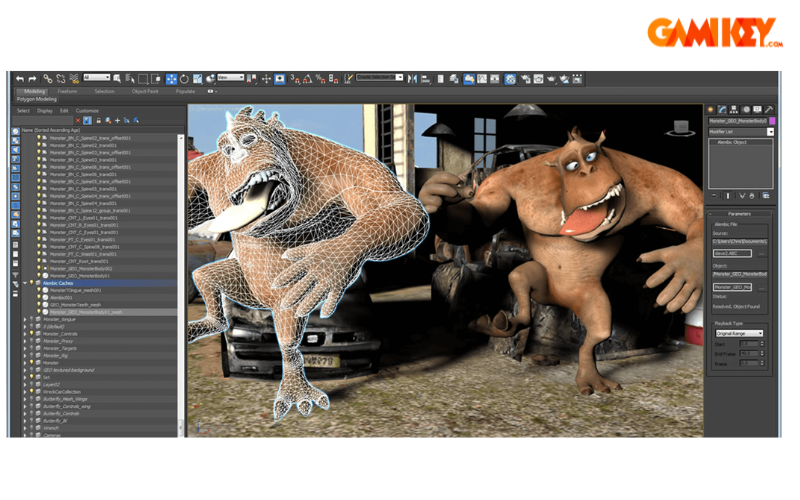Switch to the Populate ribbon tab

[185, 91]
